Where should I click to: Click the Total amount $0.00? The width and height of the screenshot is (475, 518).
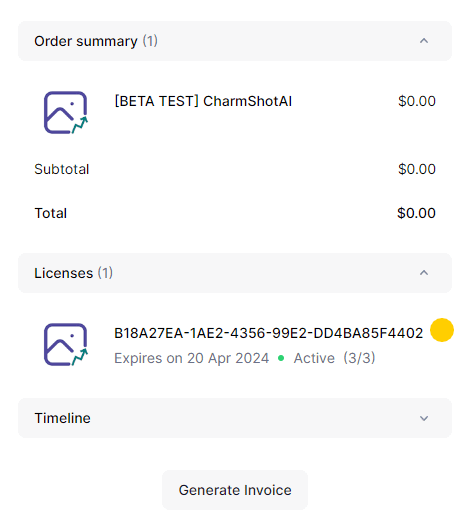(416, 213)
